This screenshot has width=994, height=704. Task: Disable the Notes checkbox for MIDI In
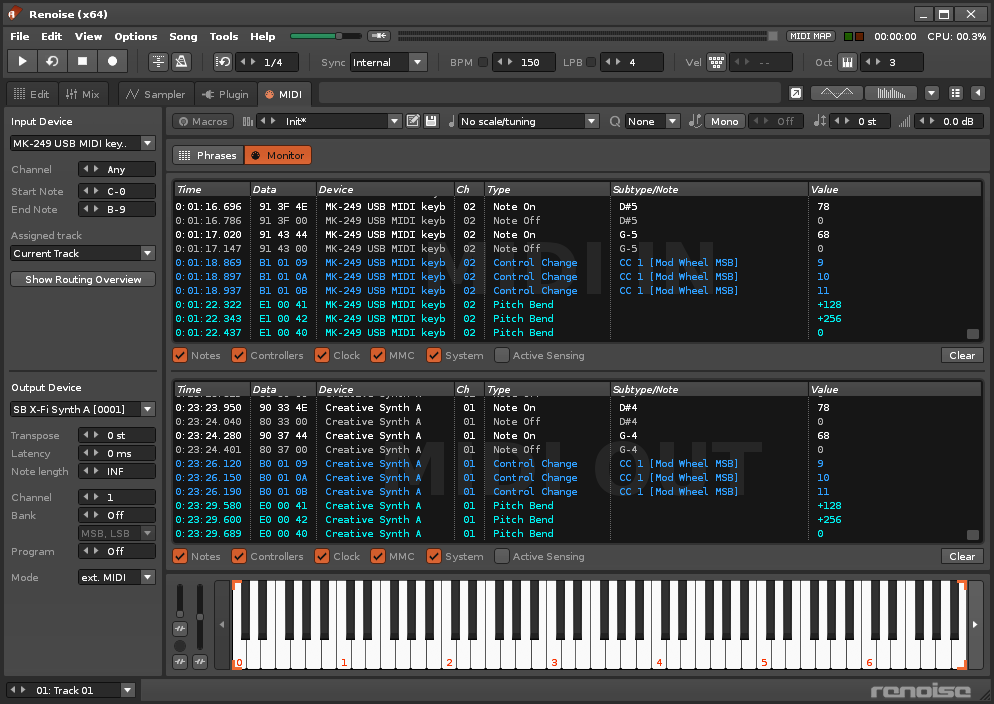[180, 355]
